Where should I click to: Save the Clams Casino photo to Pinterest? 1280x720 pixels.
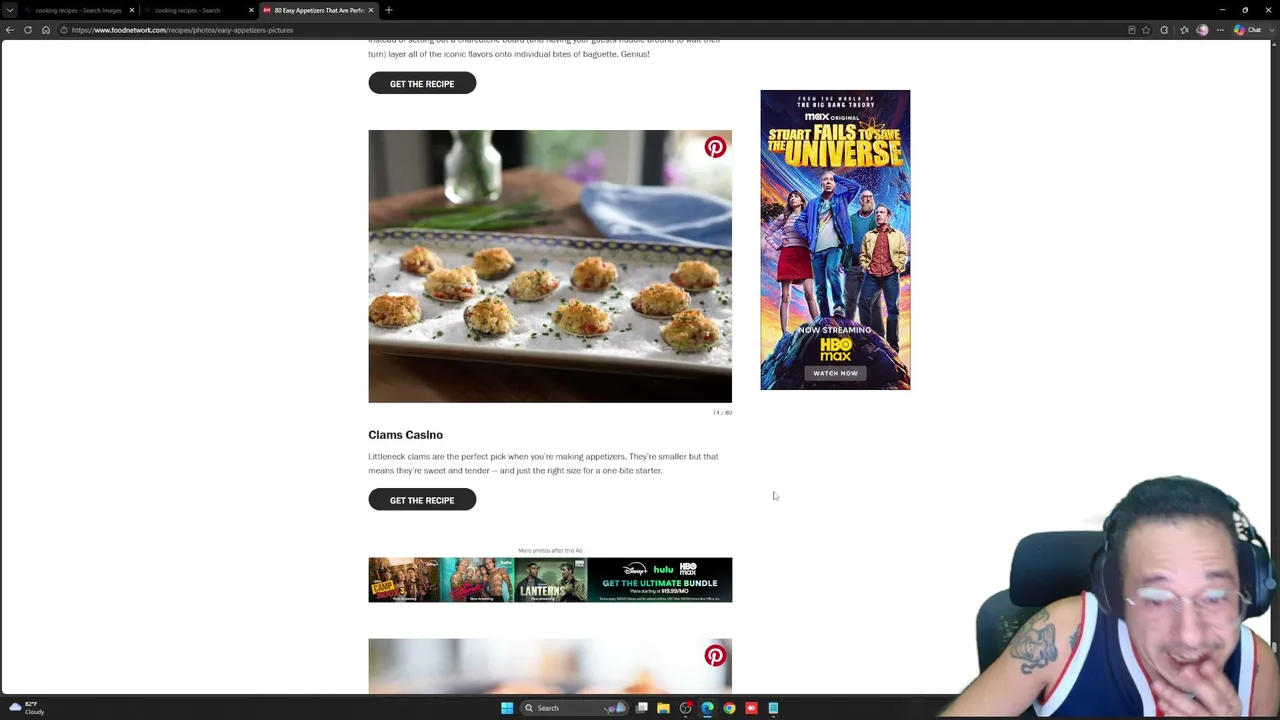pos(715,148)
